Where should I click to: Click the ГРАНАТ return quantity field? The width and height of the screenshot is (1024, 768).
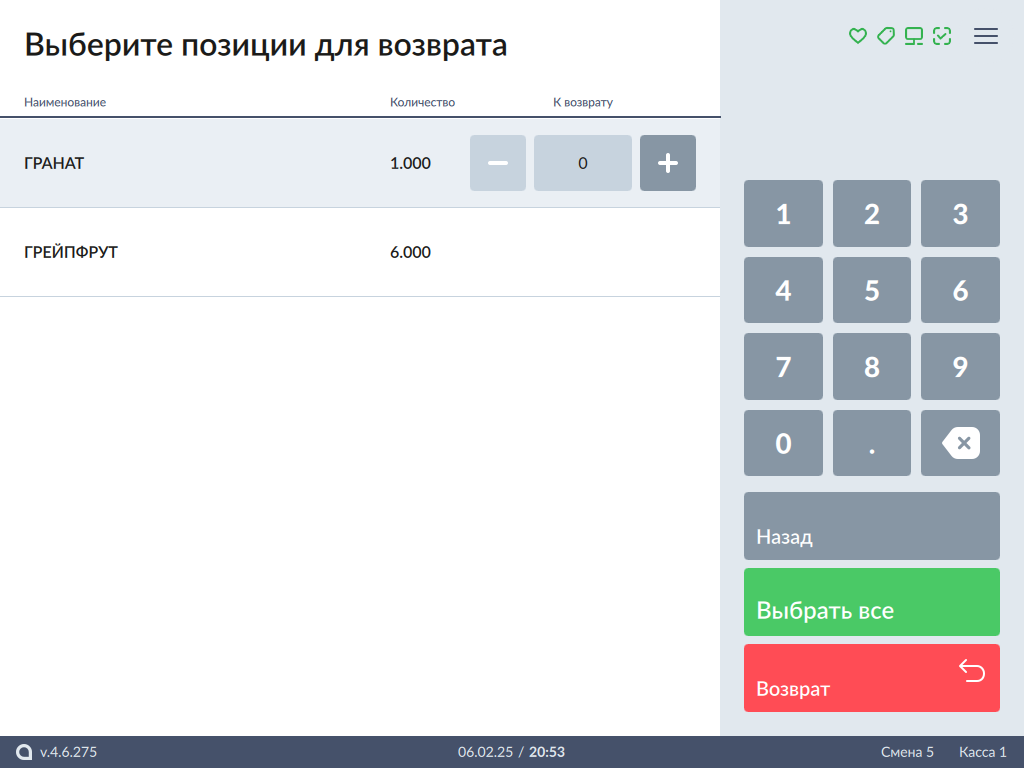tap(583, 163)
